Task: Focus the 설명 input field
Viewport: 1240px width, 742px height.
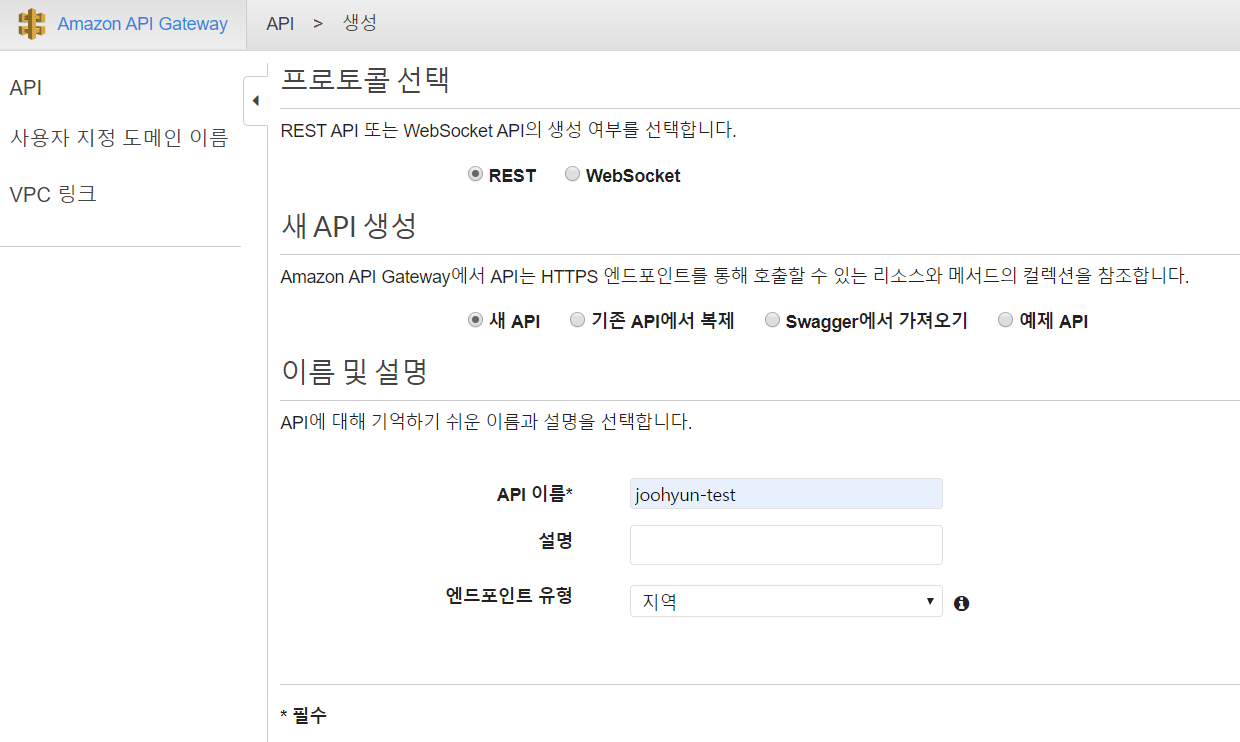Action: pyautogui.click(x=786, y=545)
